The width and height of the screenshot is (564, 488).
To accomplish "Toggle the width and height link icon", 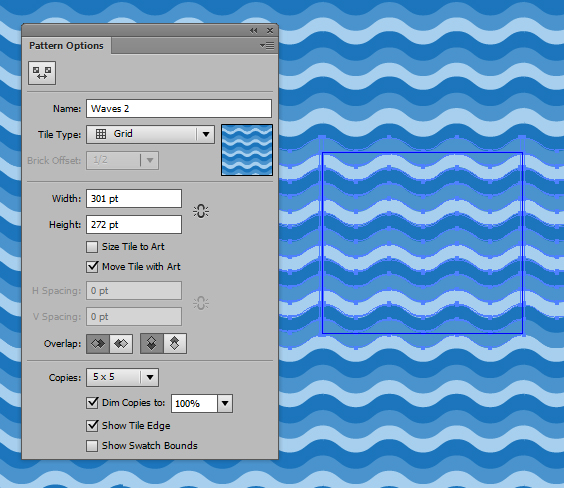I will point(201,211).
